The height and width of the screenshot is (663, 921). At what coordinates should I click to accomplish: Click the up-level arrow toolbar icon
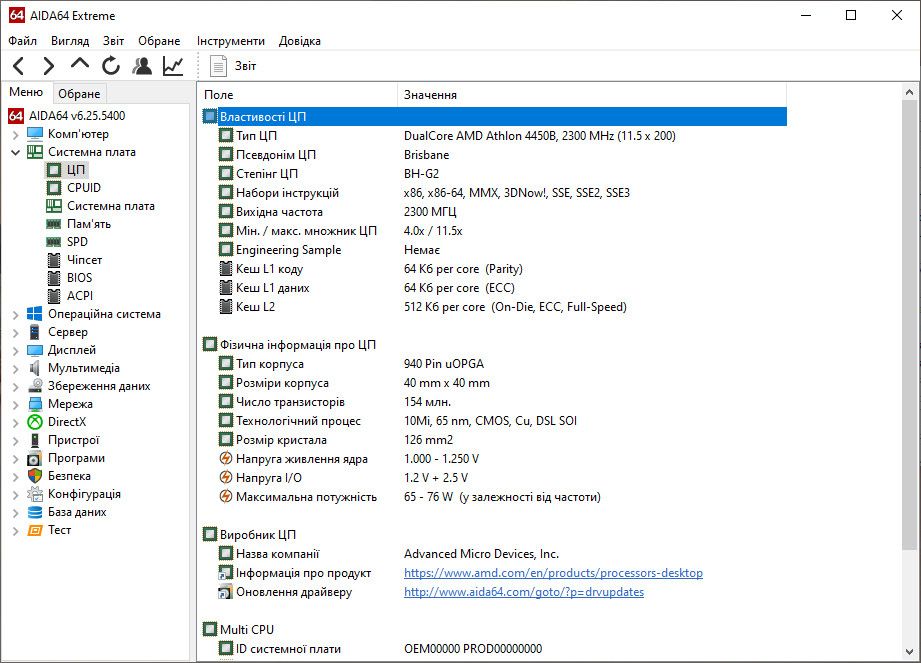click(x=80, y=63)
